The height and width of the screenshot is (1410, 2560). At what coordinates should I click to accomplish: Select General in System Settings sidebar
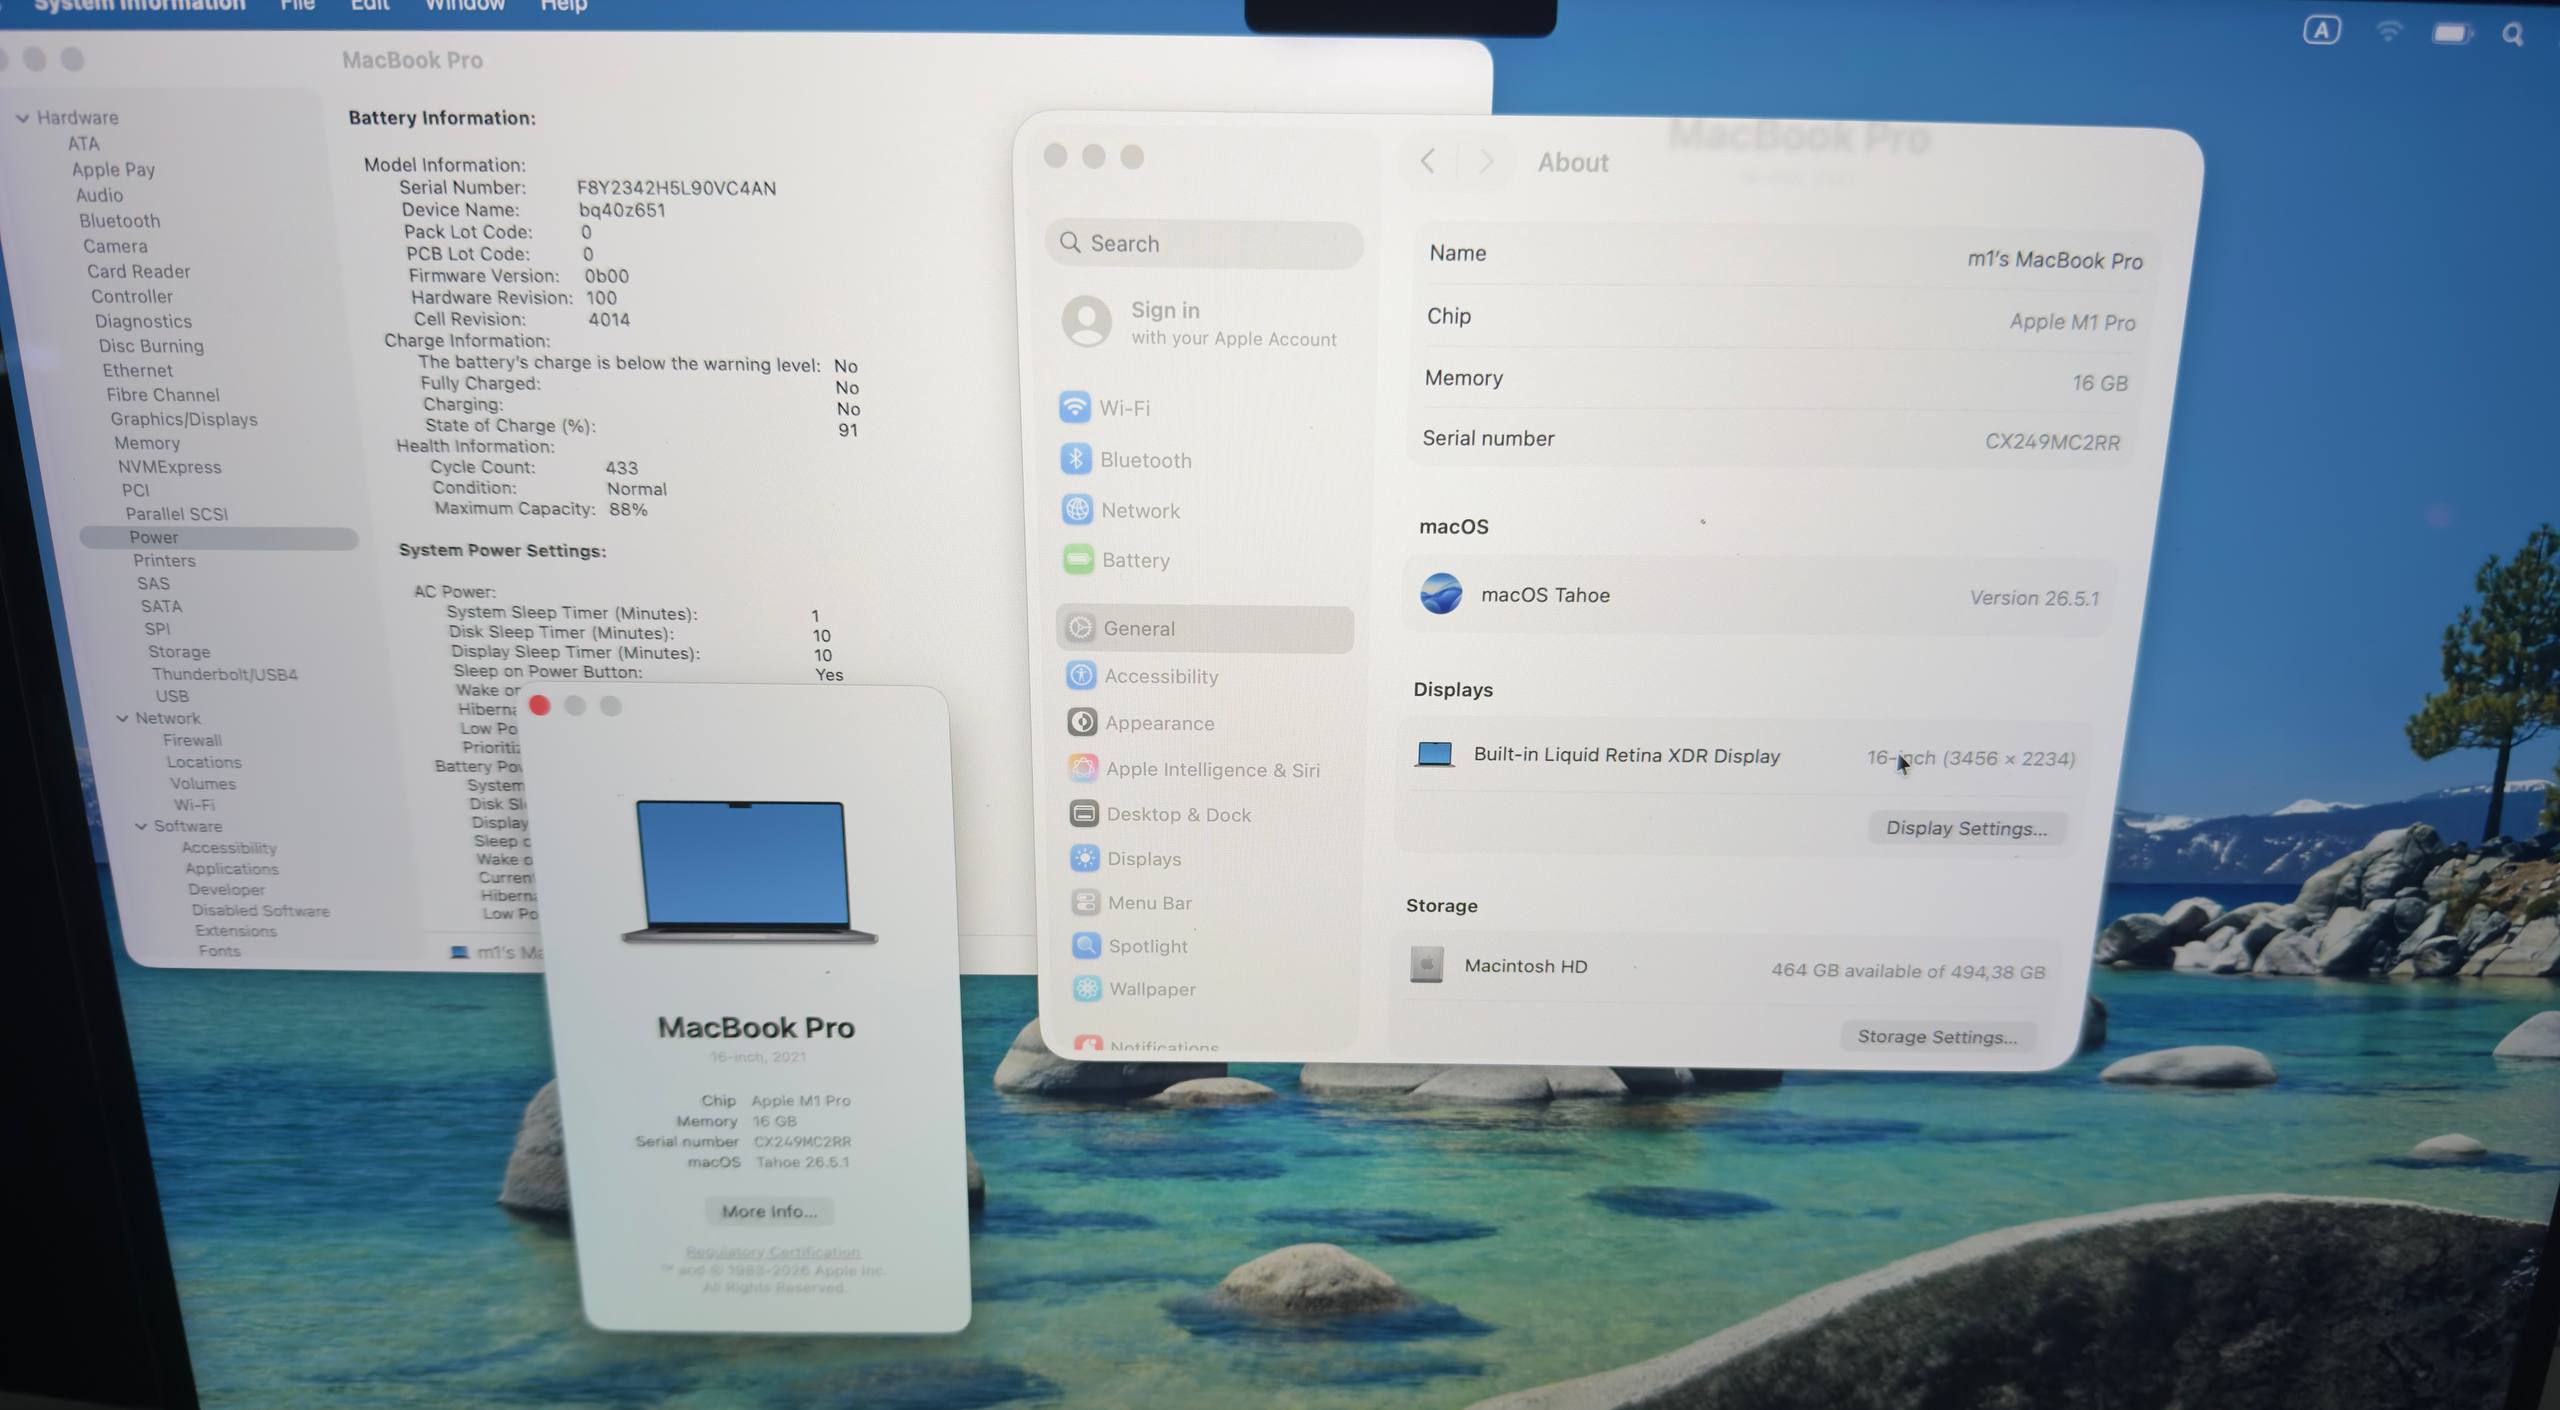click(x=1205, y=628)
